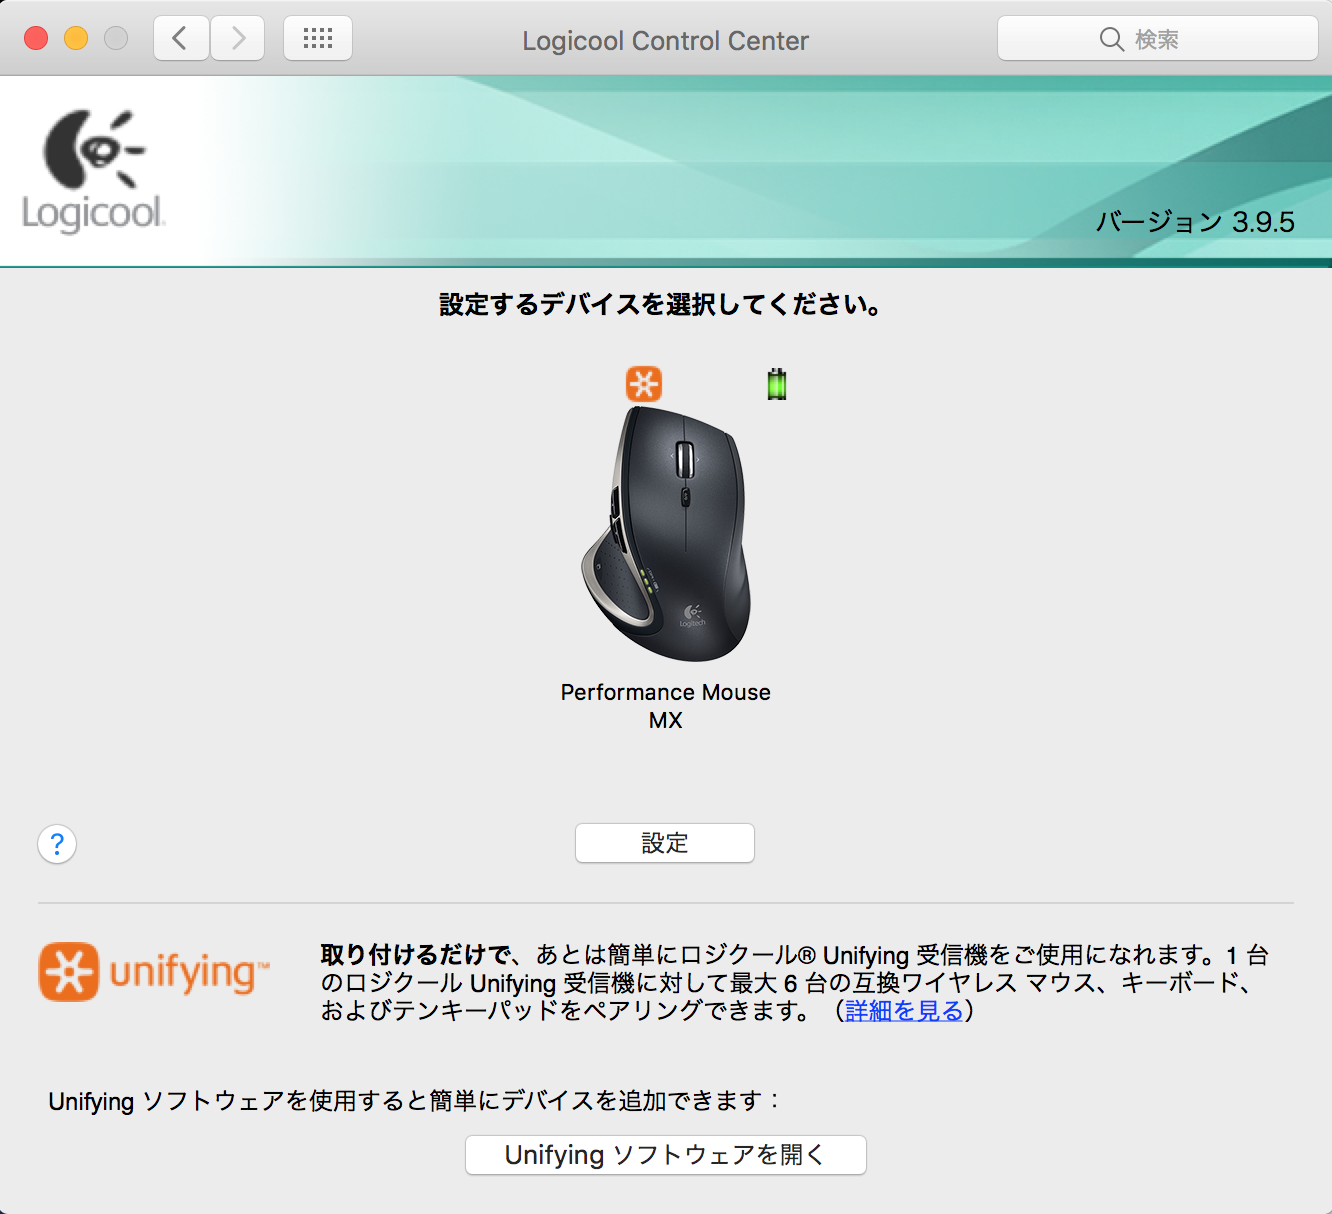This screenshot has height=1214, width=1332.
Task: Click the Logicool logo in the banner
Action: tap(93, 171)
